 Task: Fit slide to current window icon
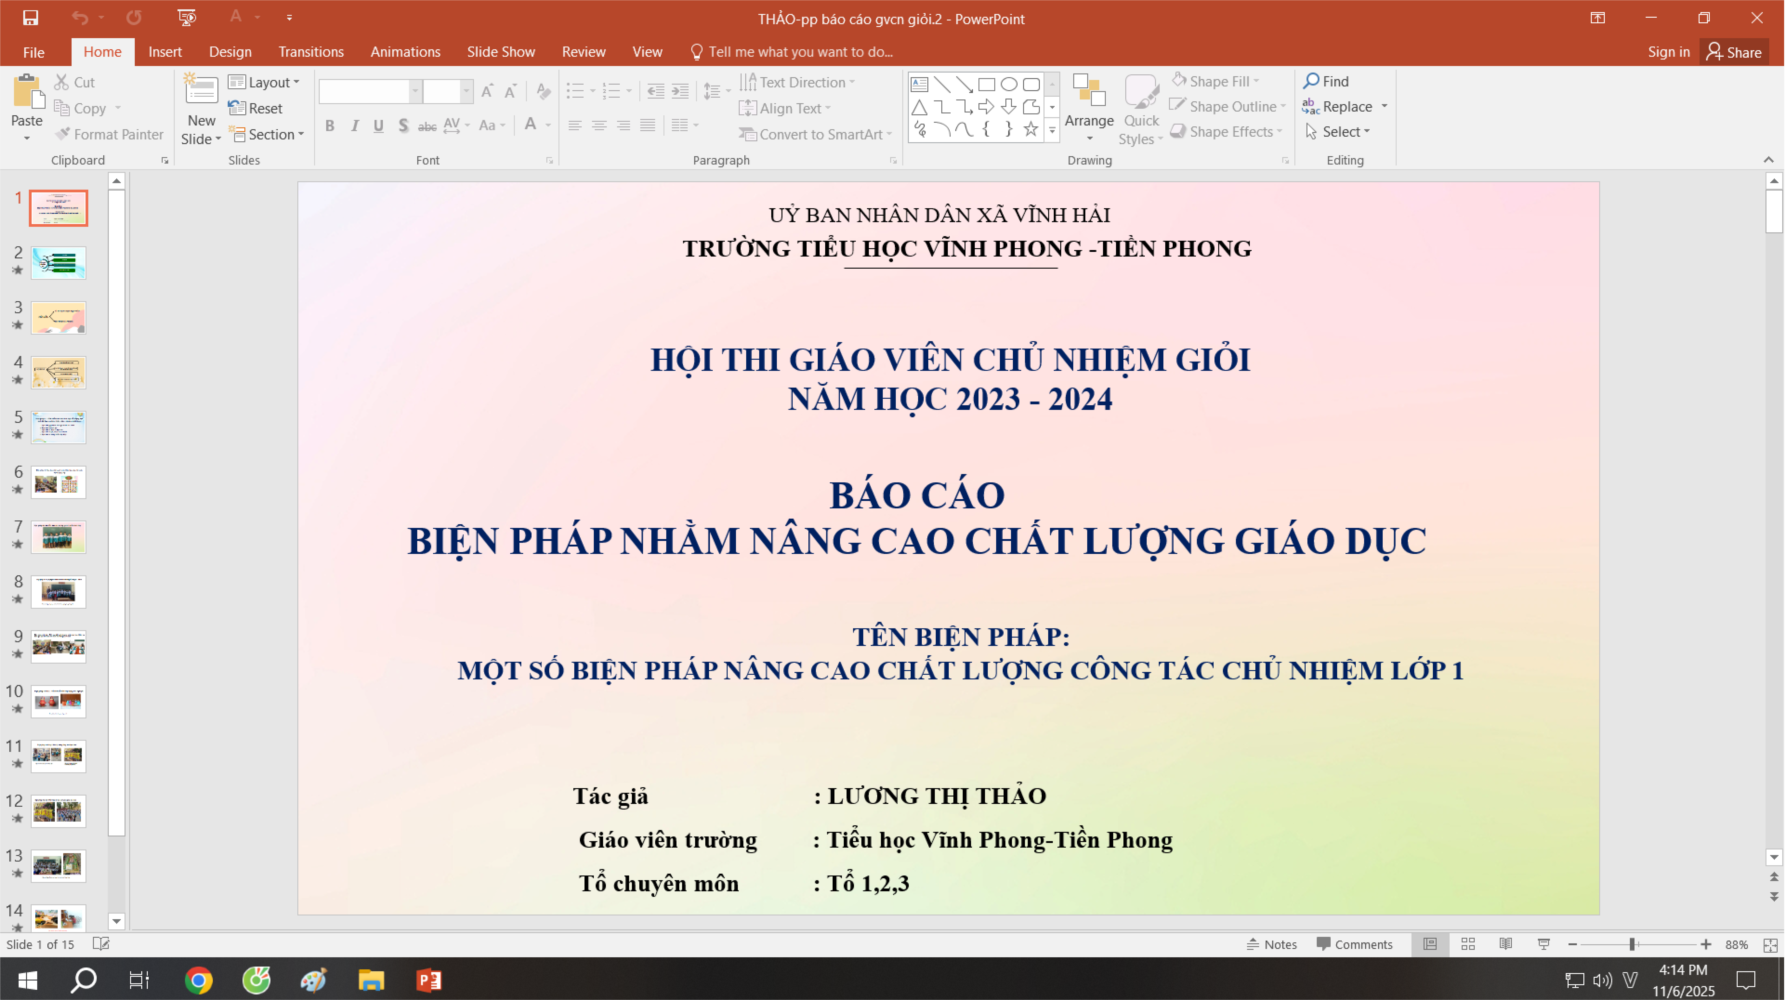click(1770, 944)
